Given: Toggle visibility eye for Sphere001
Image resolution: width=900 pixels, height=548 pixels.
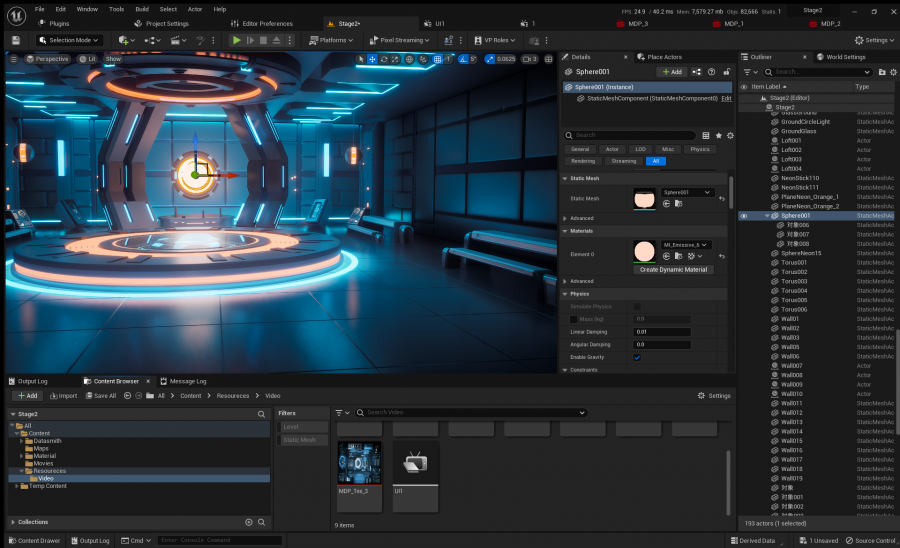Looking at the screenshot, I should (x=744, y=216).
